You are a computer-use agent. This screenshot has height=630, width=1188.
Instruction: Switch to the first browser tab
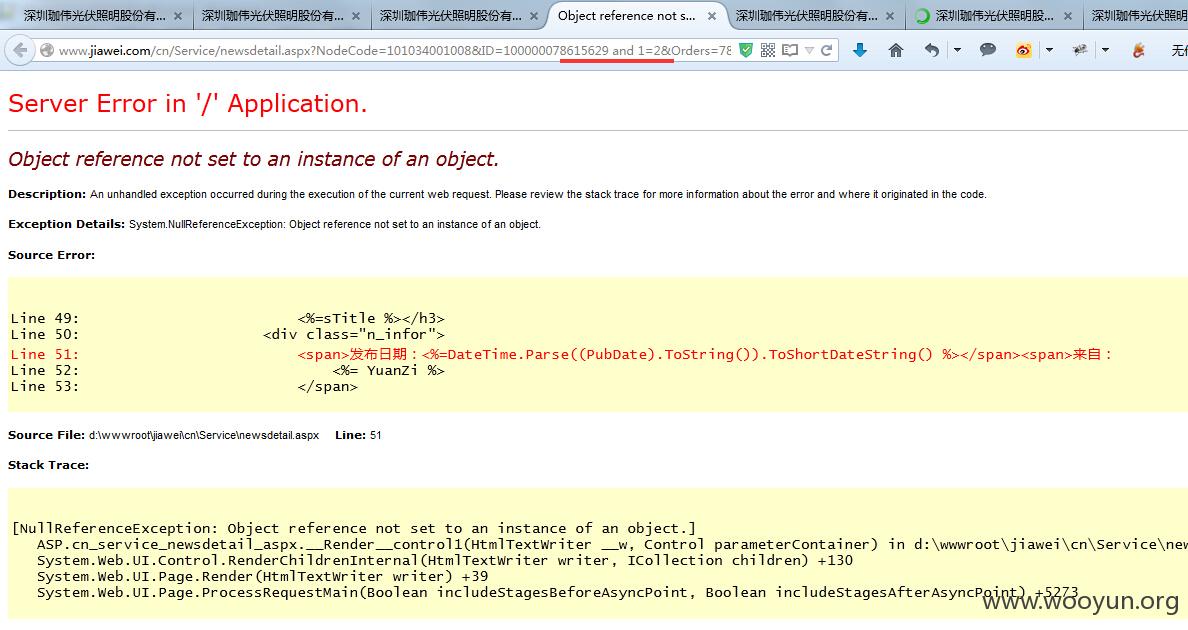[95, 15]
